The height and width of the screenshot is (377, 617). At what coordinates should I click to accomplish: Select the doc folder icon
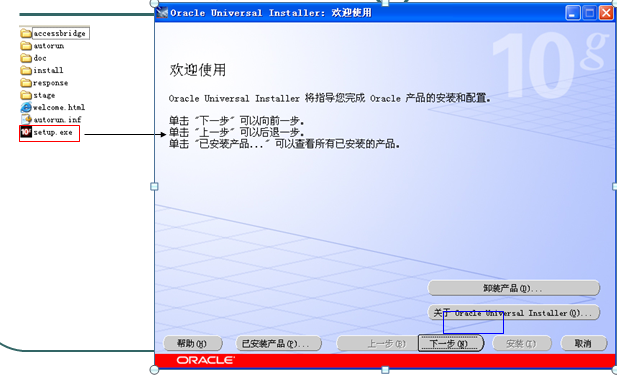click(x=26, y=58)
